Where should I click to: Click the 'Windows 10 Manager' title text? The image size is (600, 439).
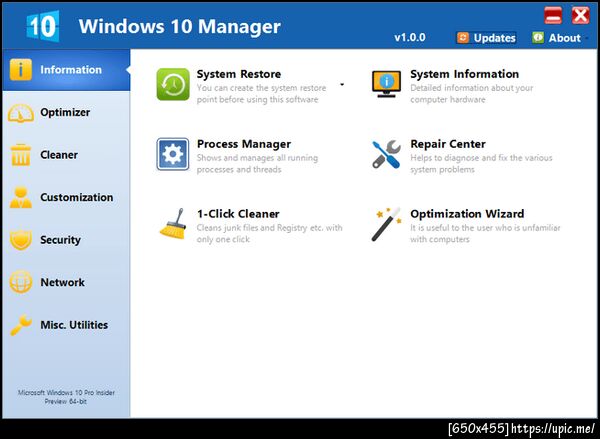coord(179,26)
